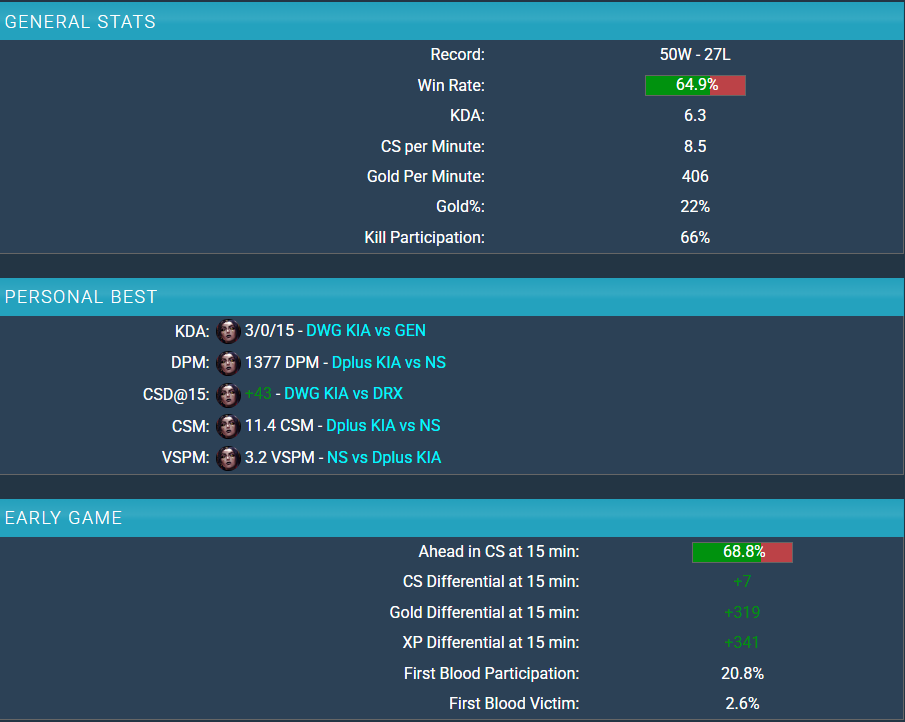Click the Early Game section header
Viewport: 905px width, 722px height.
coord(64,518)
